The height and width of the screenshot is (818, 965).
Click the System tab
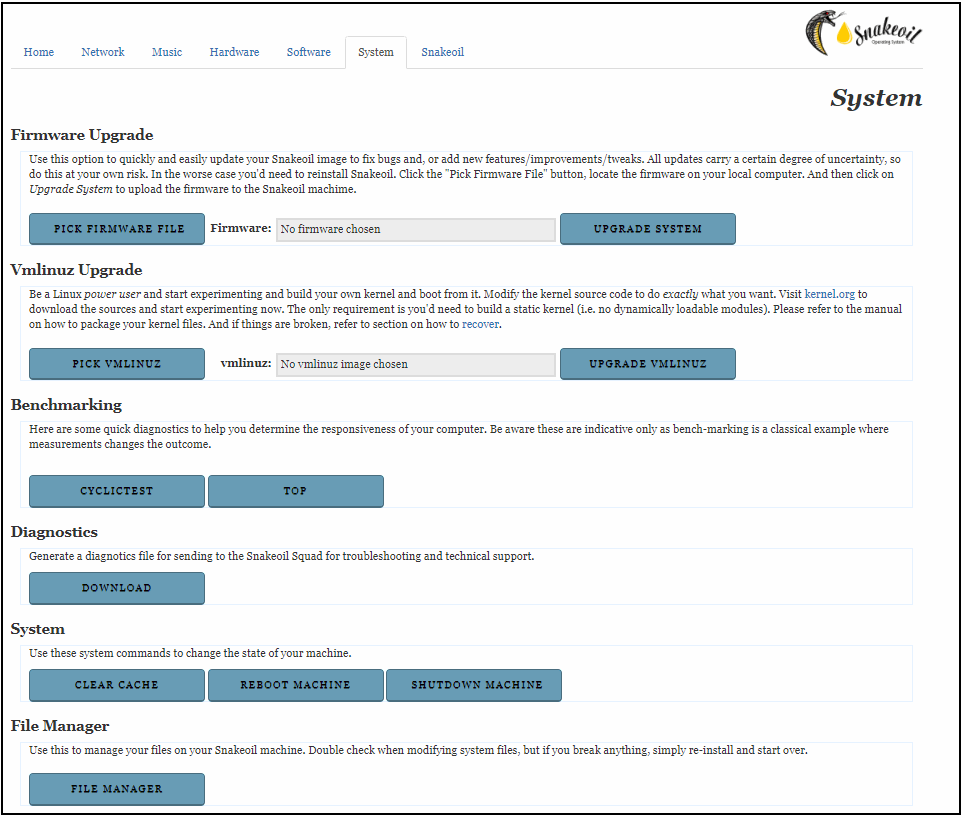375,52
